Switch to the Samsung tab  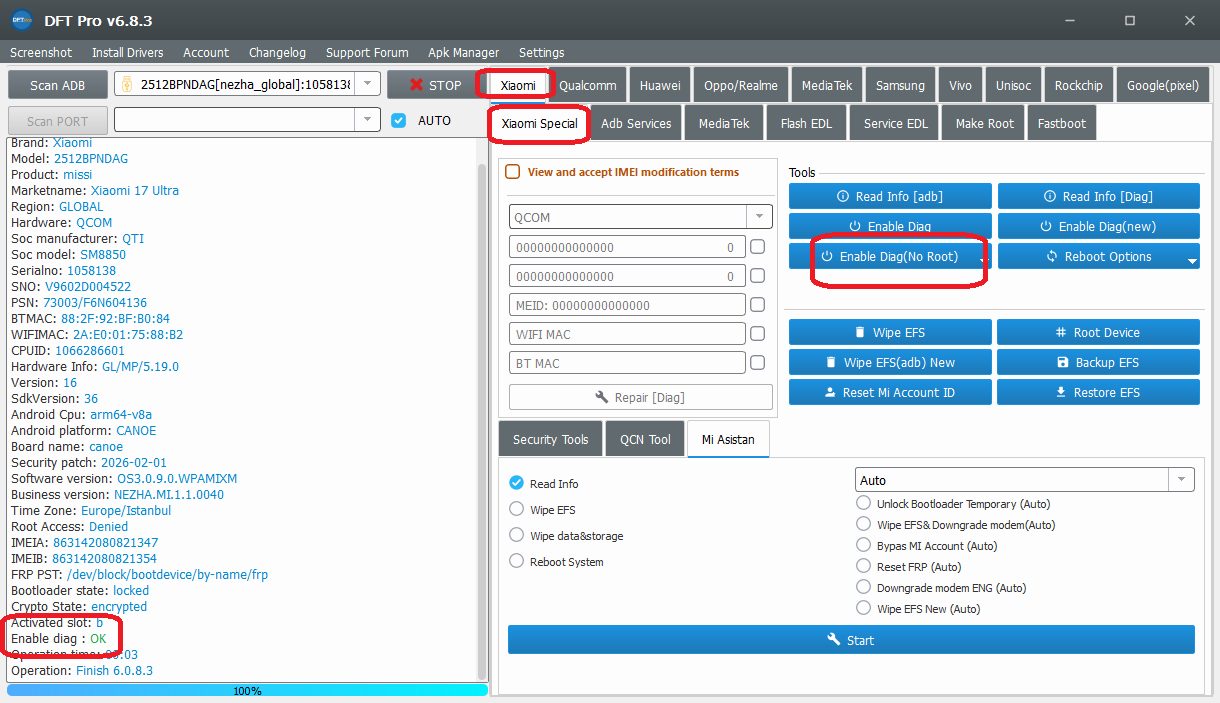coord(900,85)
